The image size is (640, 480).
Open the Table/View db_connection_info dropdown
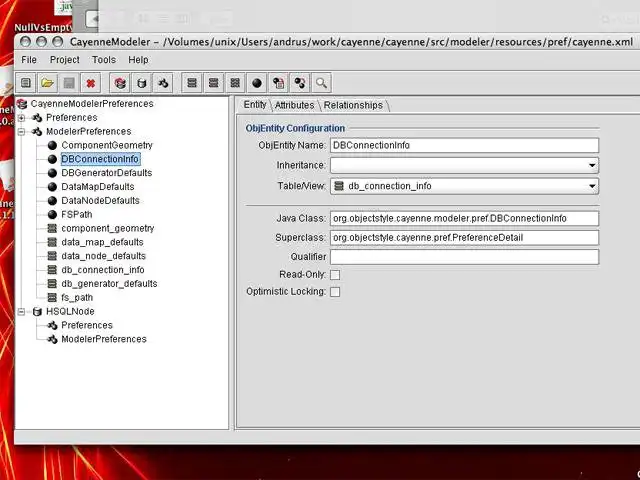point(464,186)
